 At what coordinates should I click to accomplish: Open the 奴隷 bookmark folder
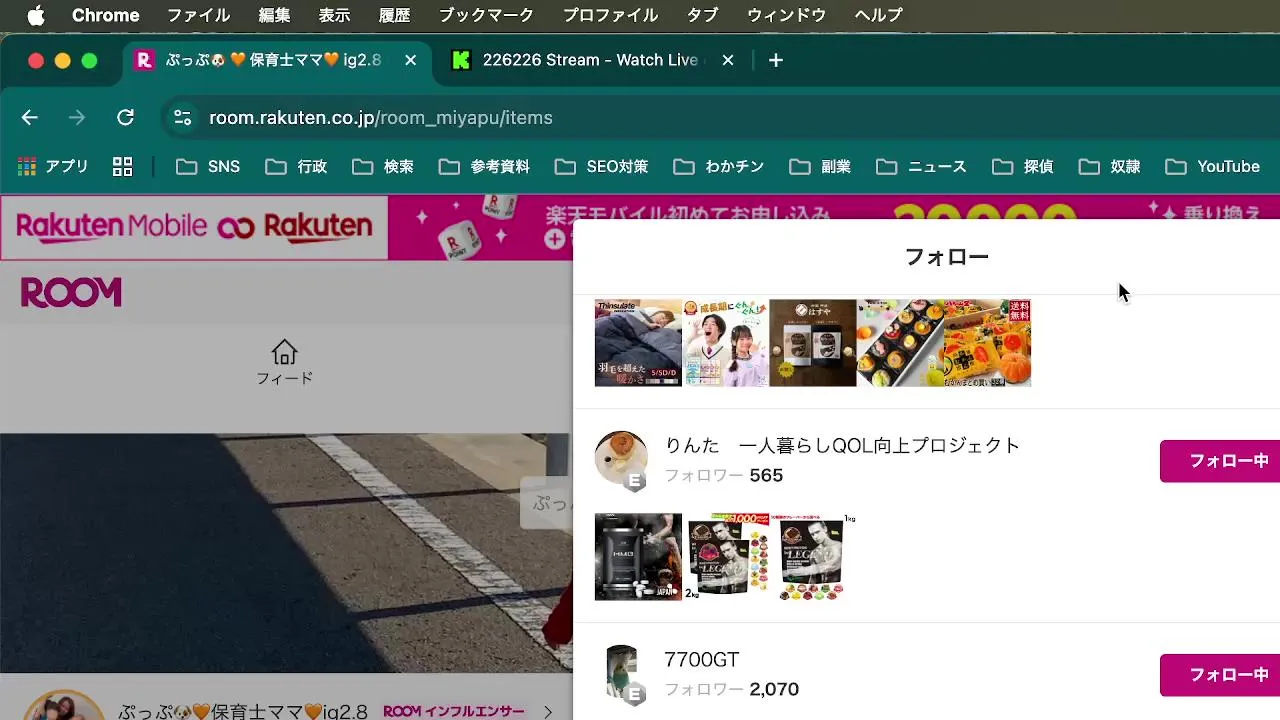(x=1110, y=167)
